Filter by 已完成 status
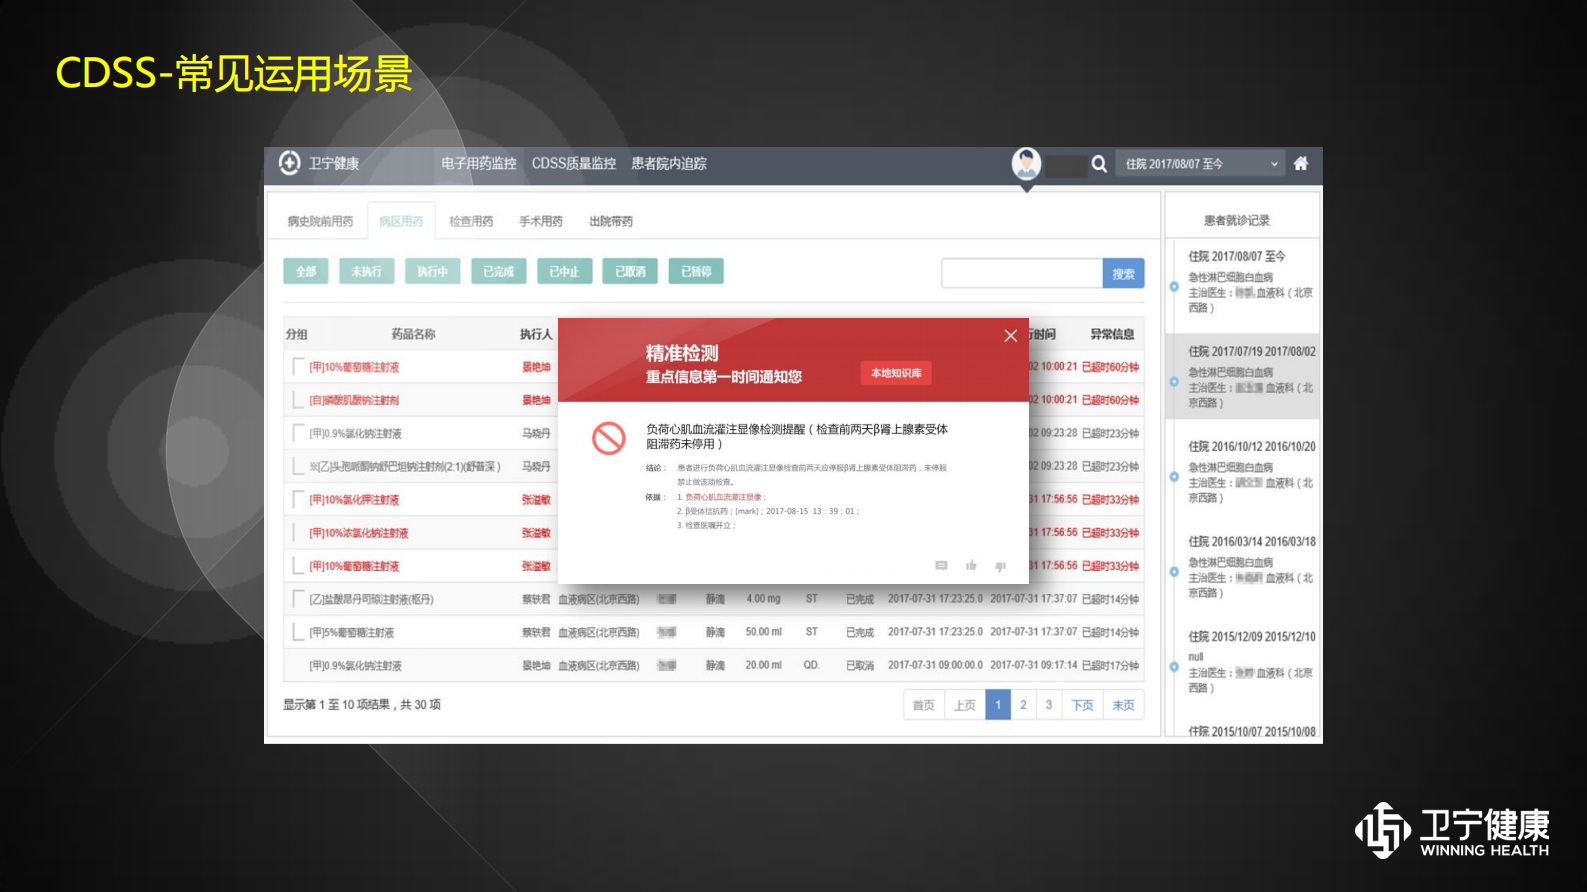Screen dimensions: 1587x892 click(499, 271)
